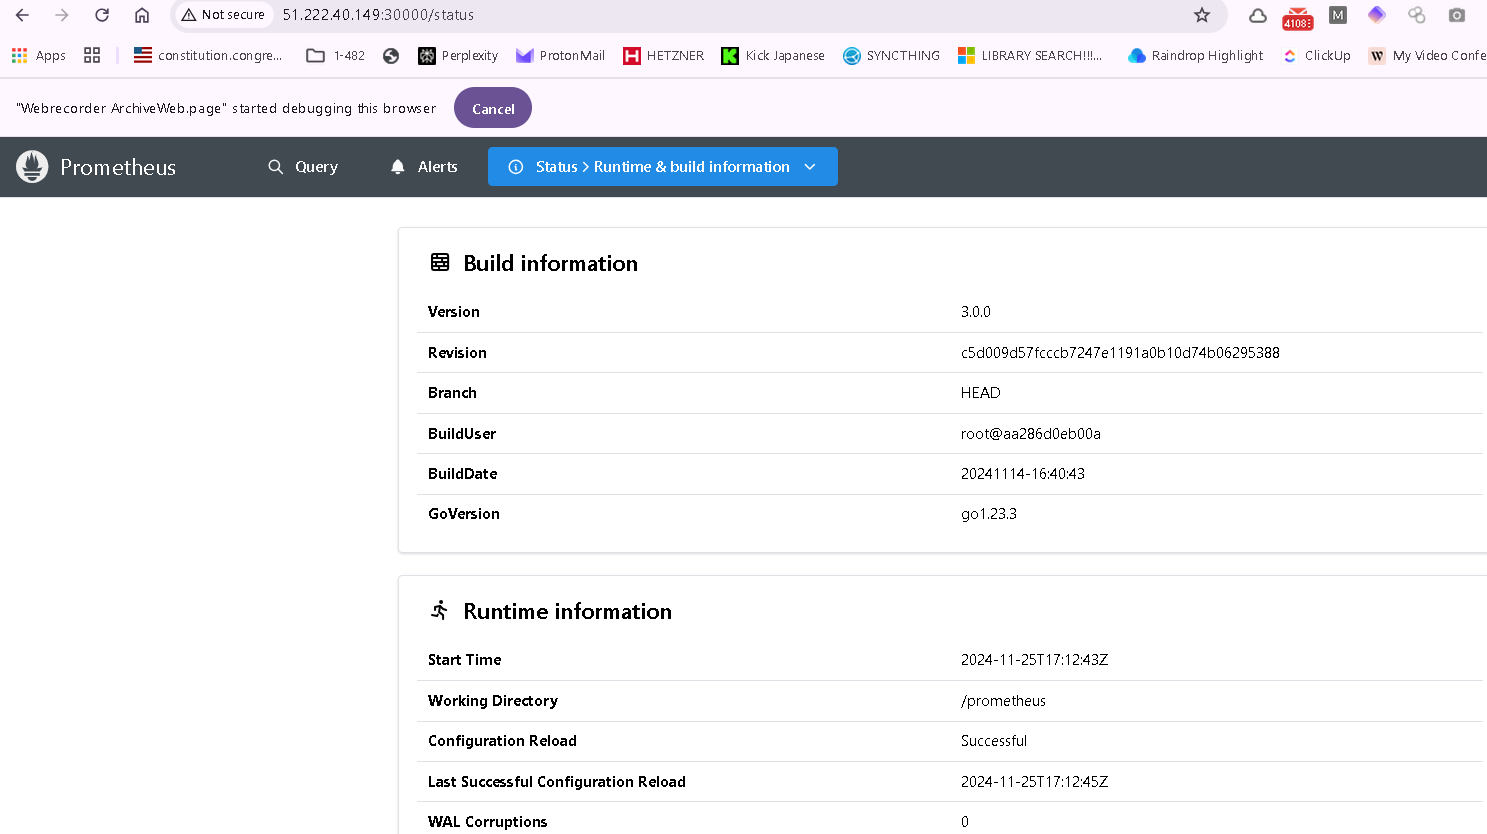
Task: Open the SYNCTHING bookmark
Action: coord(891,56)
